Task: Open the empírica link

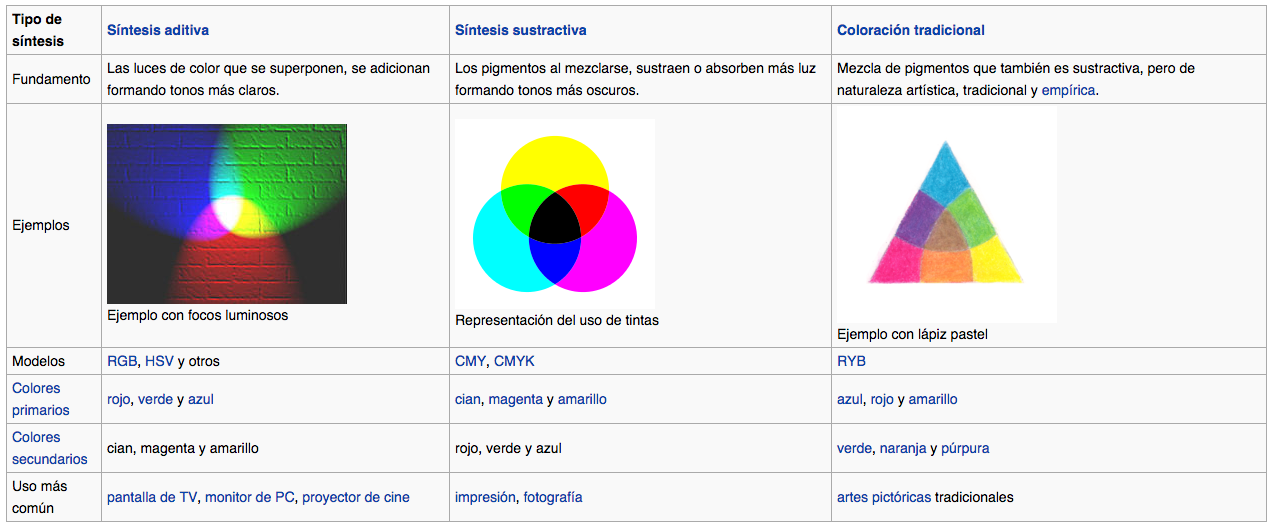Action: pyautogui.click(x=1068, y=90)
